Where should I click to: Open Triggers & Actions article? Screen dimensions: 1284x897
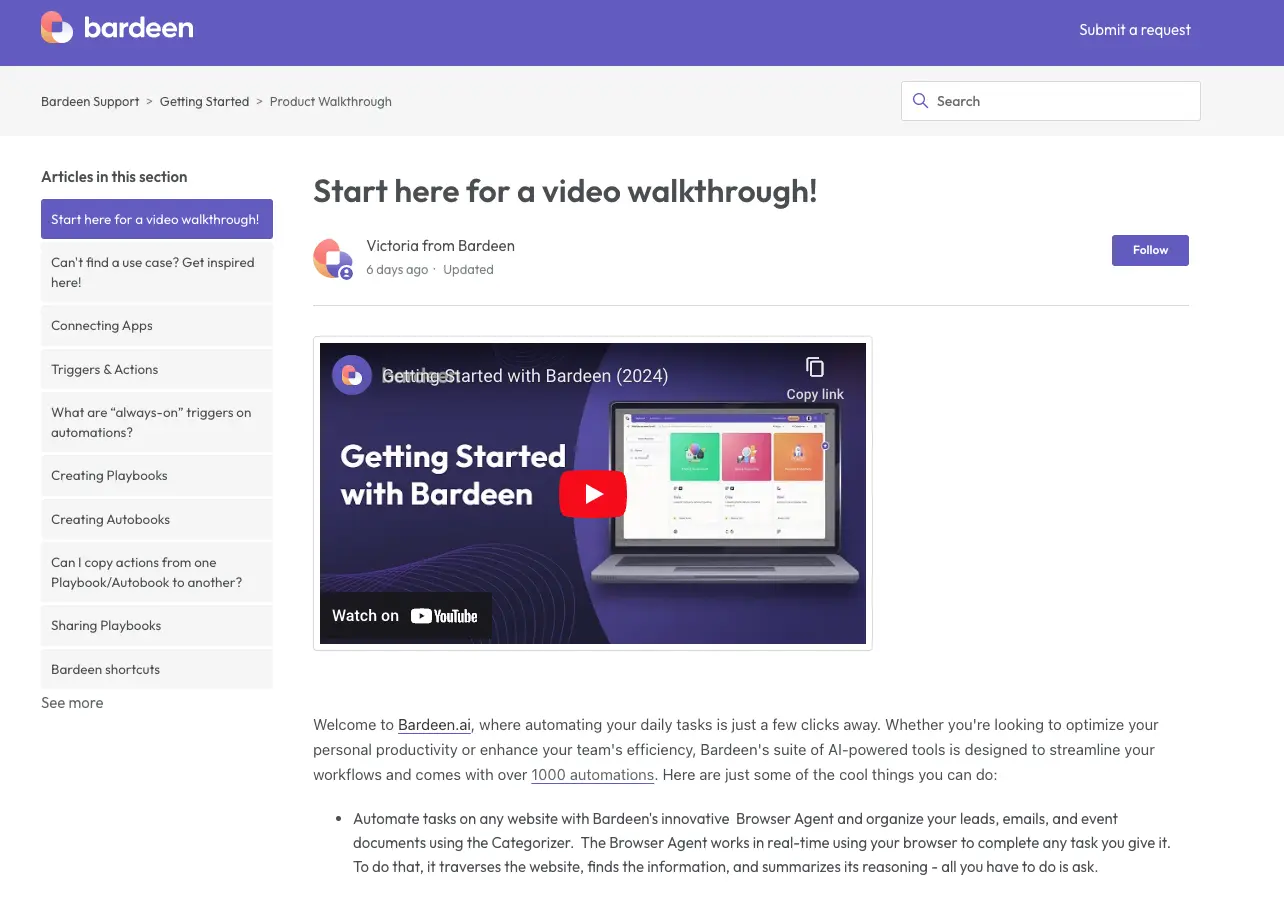tap(157, 369)
